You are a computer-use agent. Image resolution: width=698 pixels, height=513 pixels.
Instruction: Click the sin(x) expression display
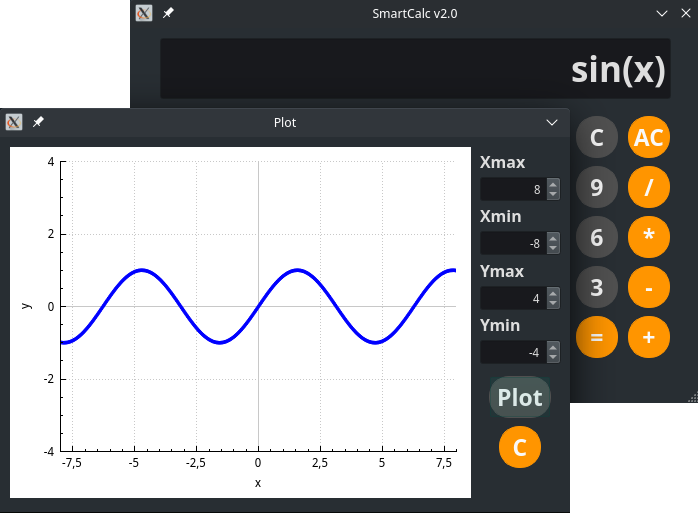415,69
